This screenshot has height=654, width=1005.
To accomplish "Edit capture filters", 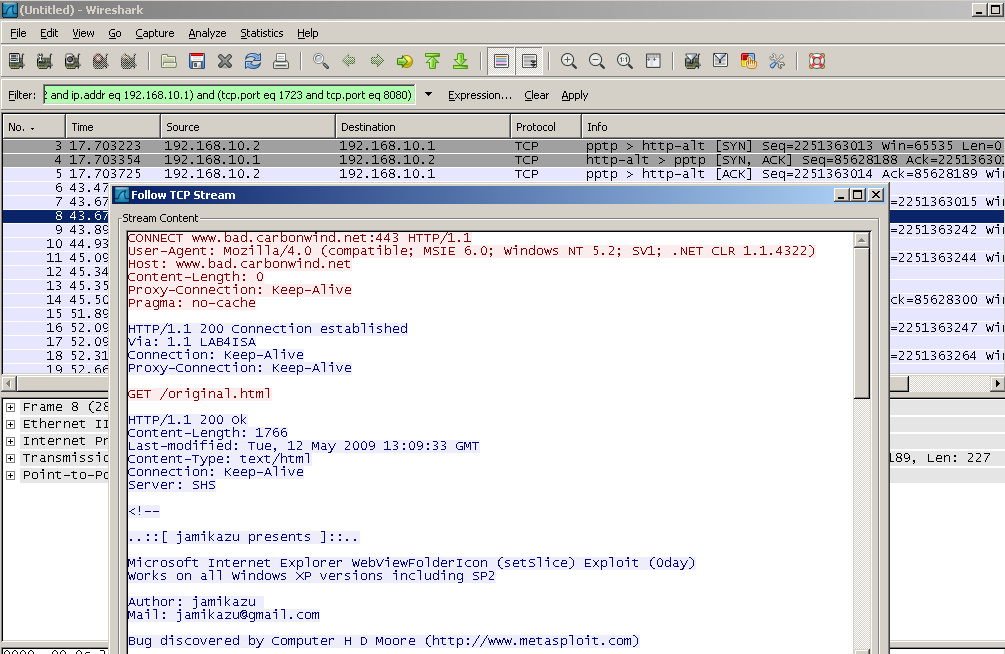I will coord(692,61).
